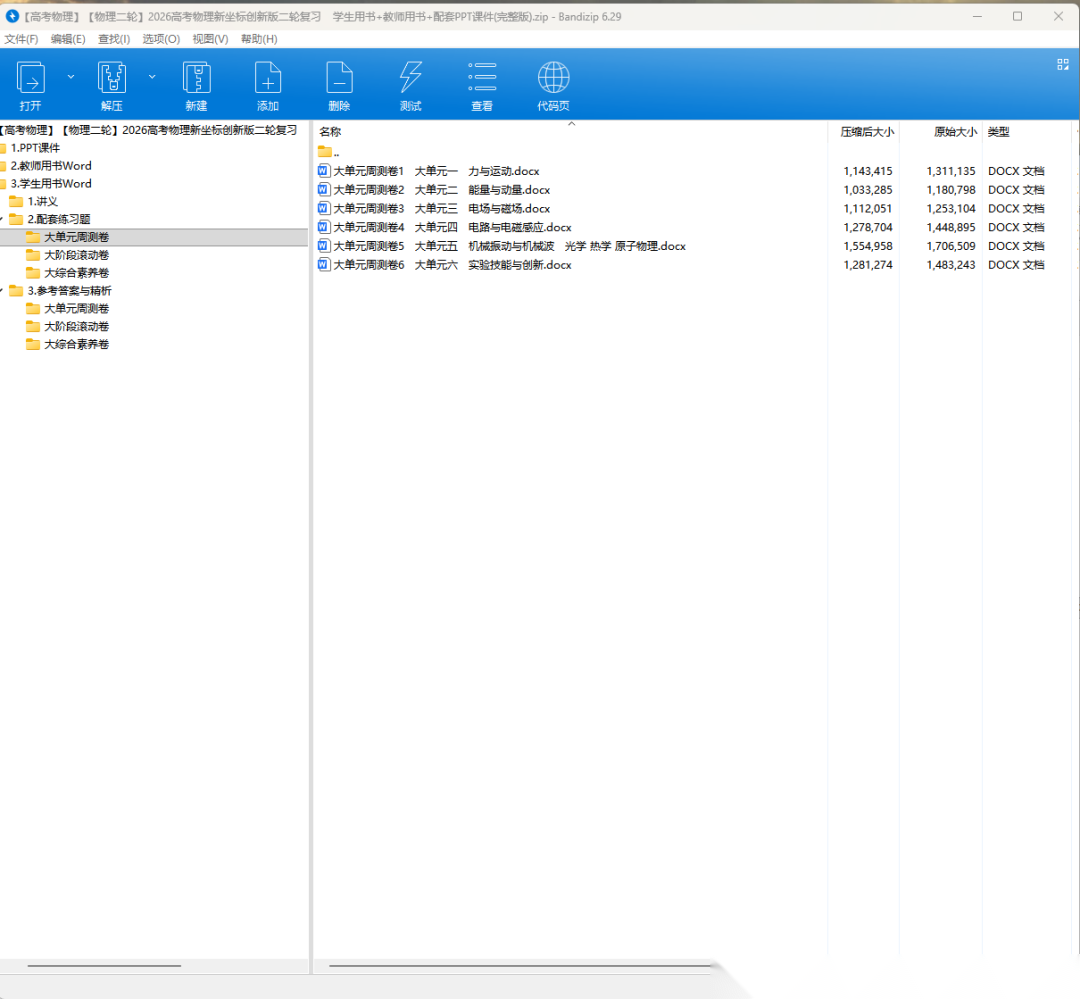Image resolution: width=1080 pixels, height=999 pixels.
Task: Click the Add (添加) files icon
Action: (x=268, y=79)
